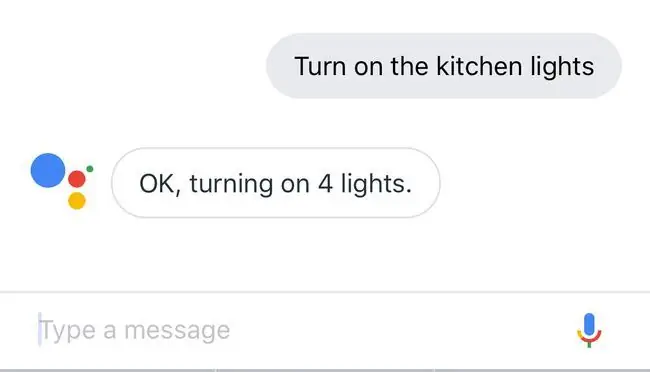Click the red base of the microphone

589,338
